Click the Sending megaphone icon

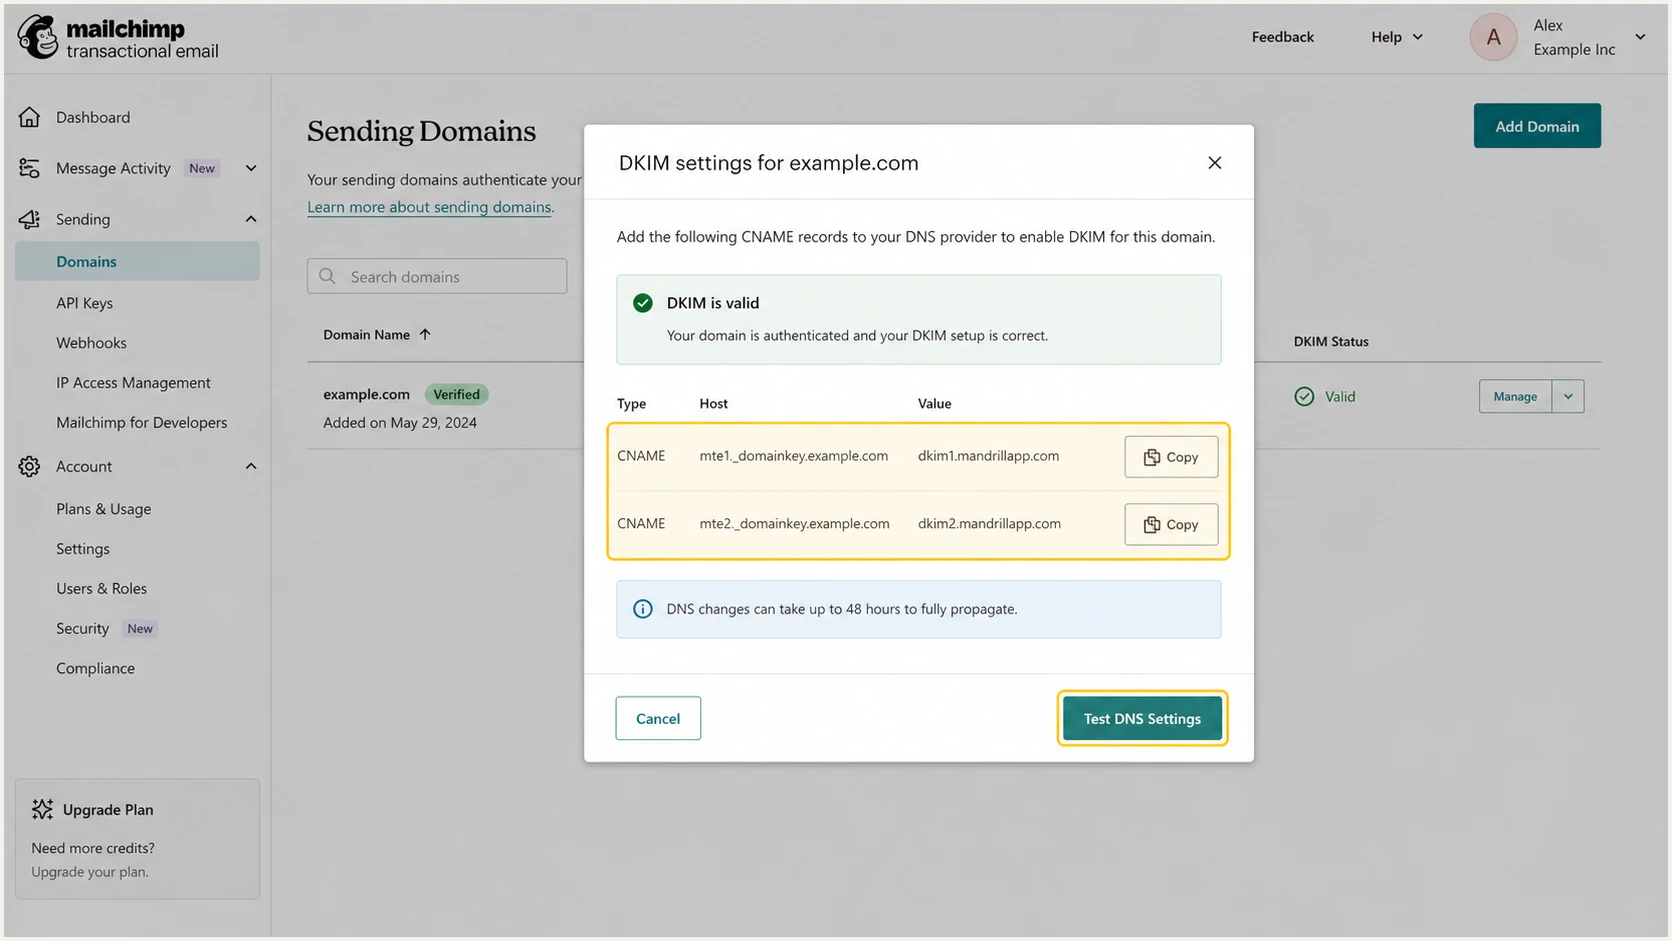pos(29,219)
